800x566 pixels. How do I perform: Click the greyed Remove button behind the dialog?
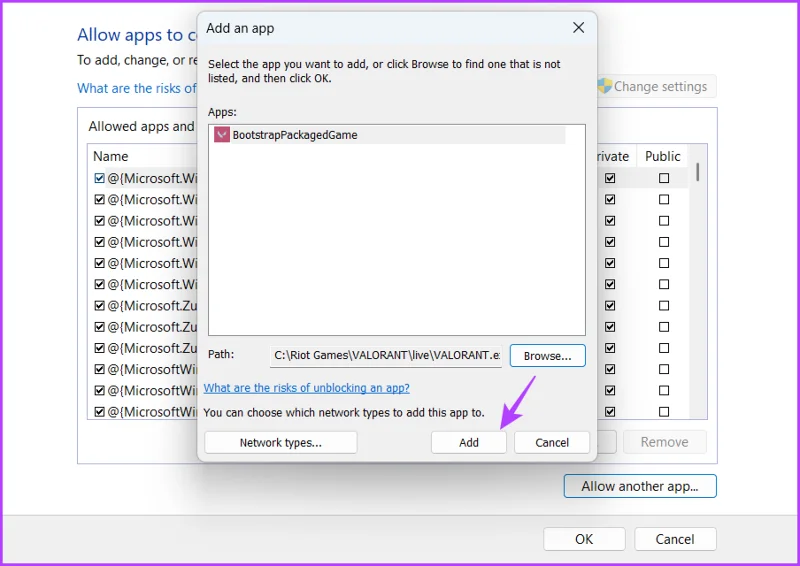[664, 442]
